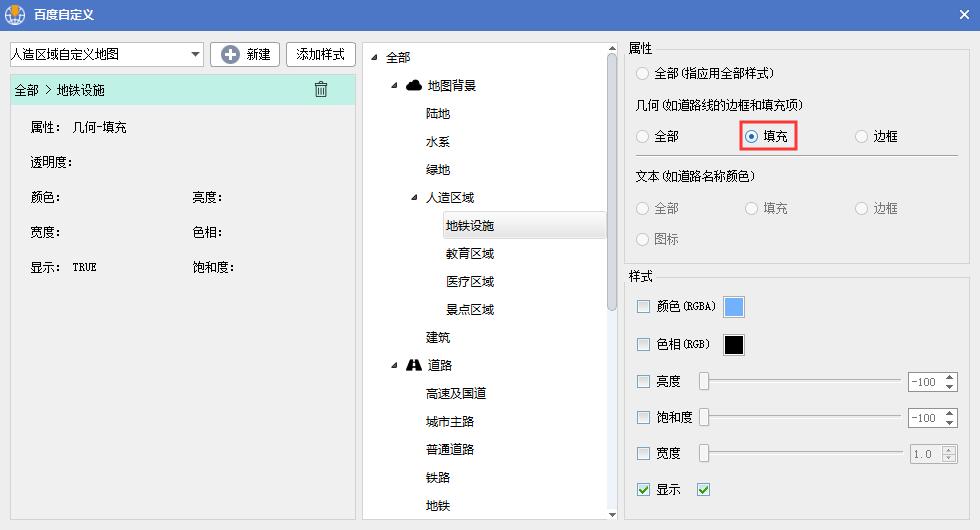This screenshot has height=530, width=980.
Task: Click the globe app icon in title bar
Action: tap(15, 14)
